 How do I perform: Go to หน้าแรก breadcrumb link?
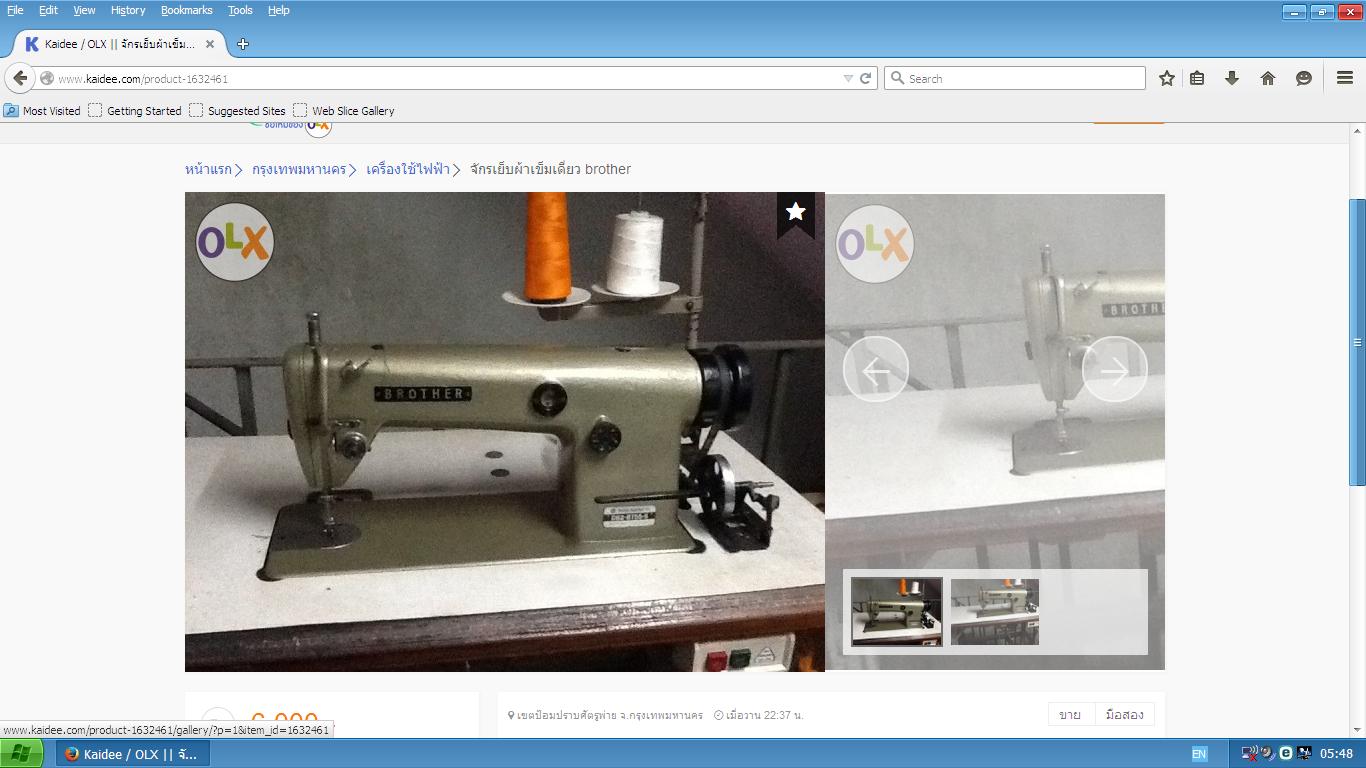point(208,169)
